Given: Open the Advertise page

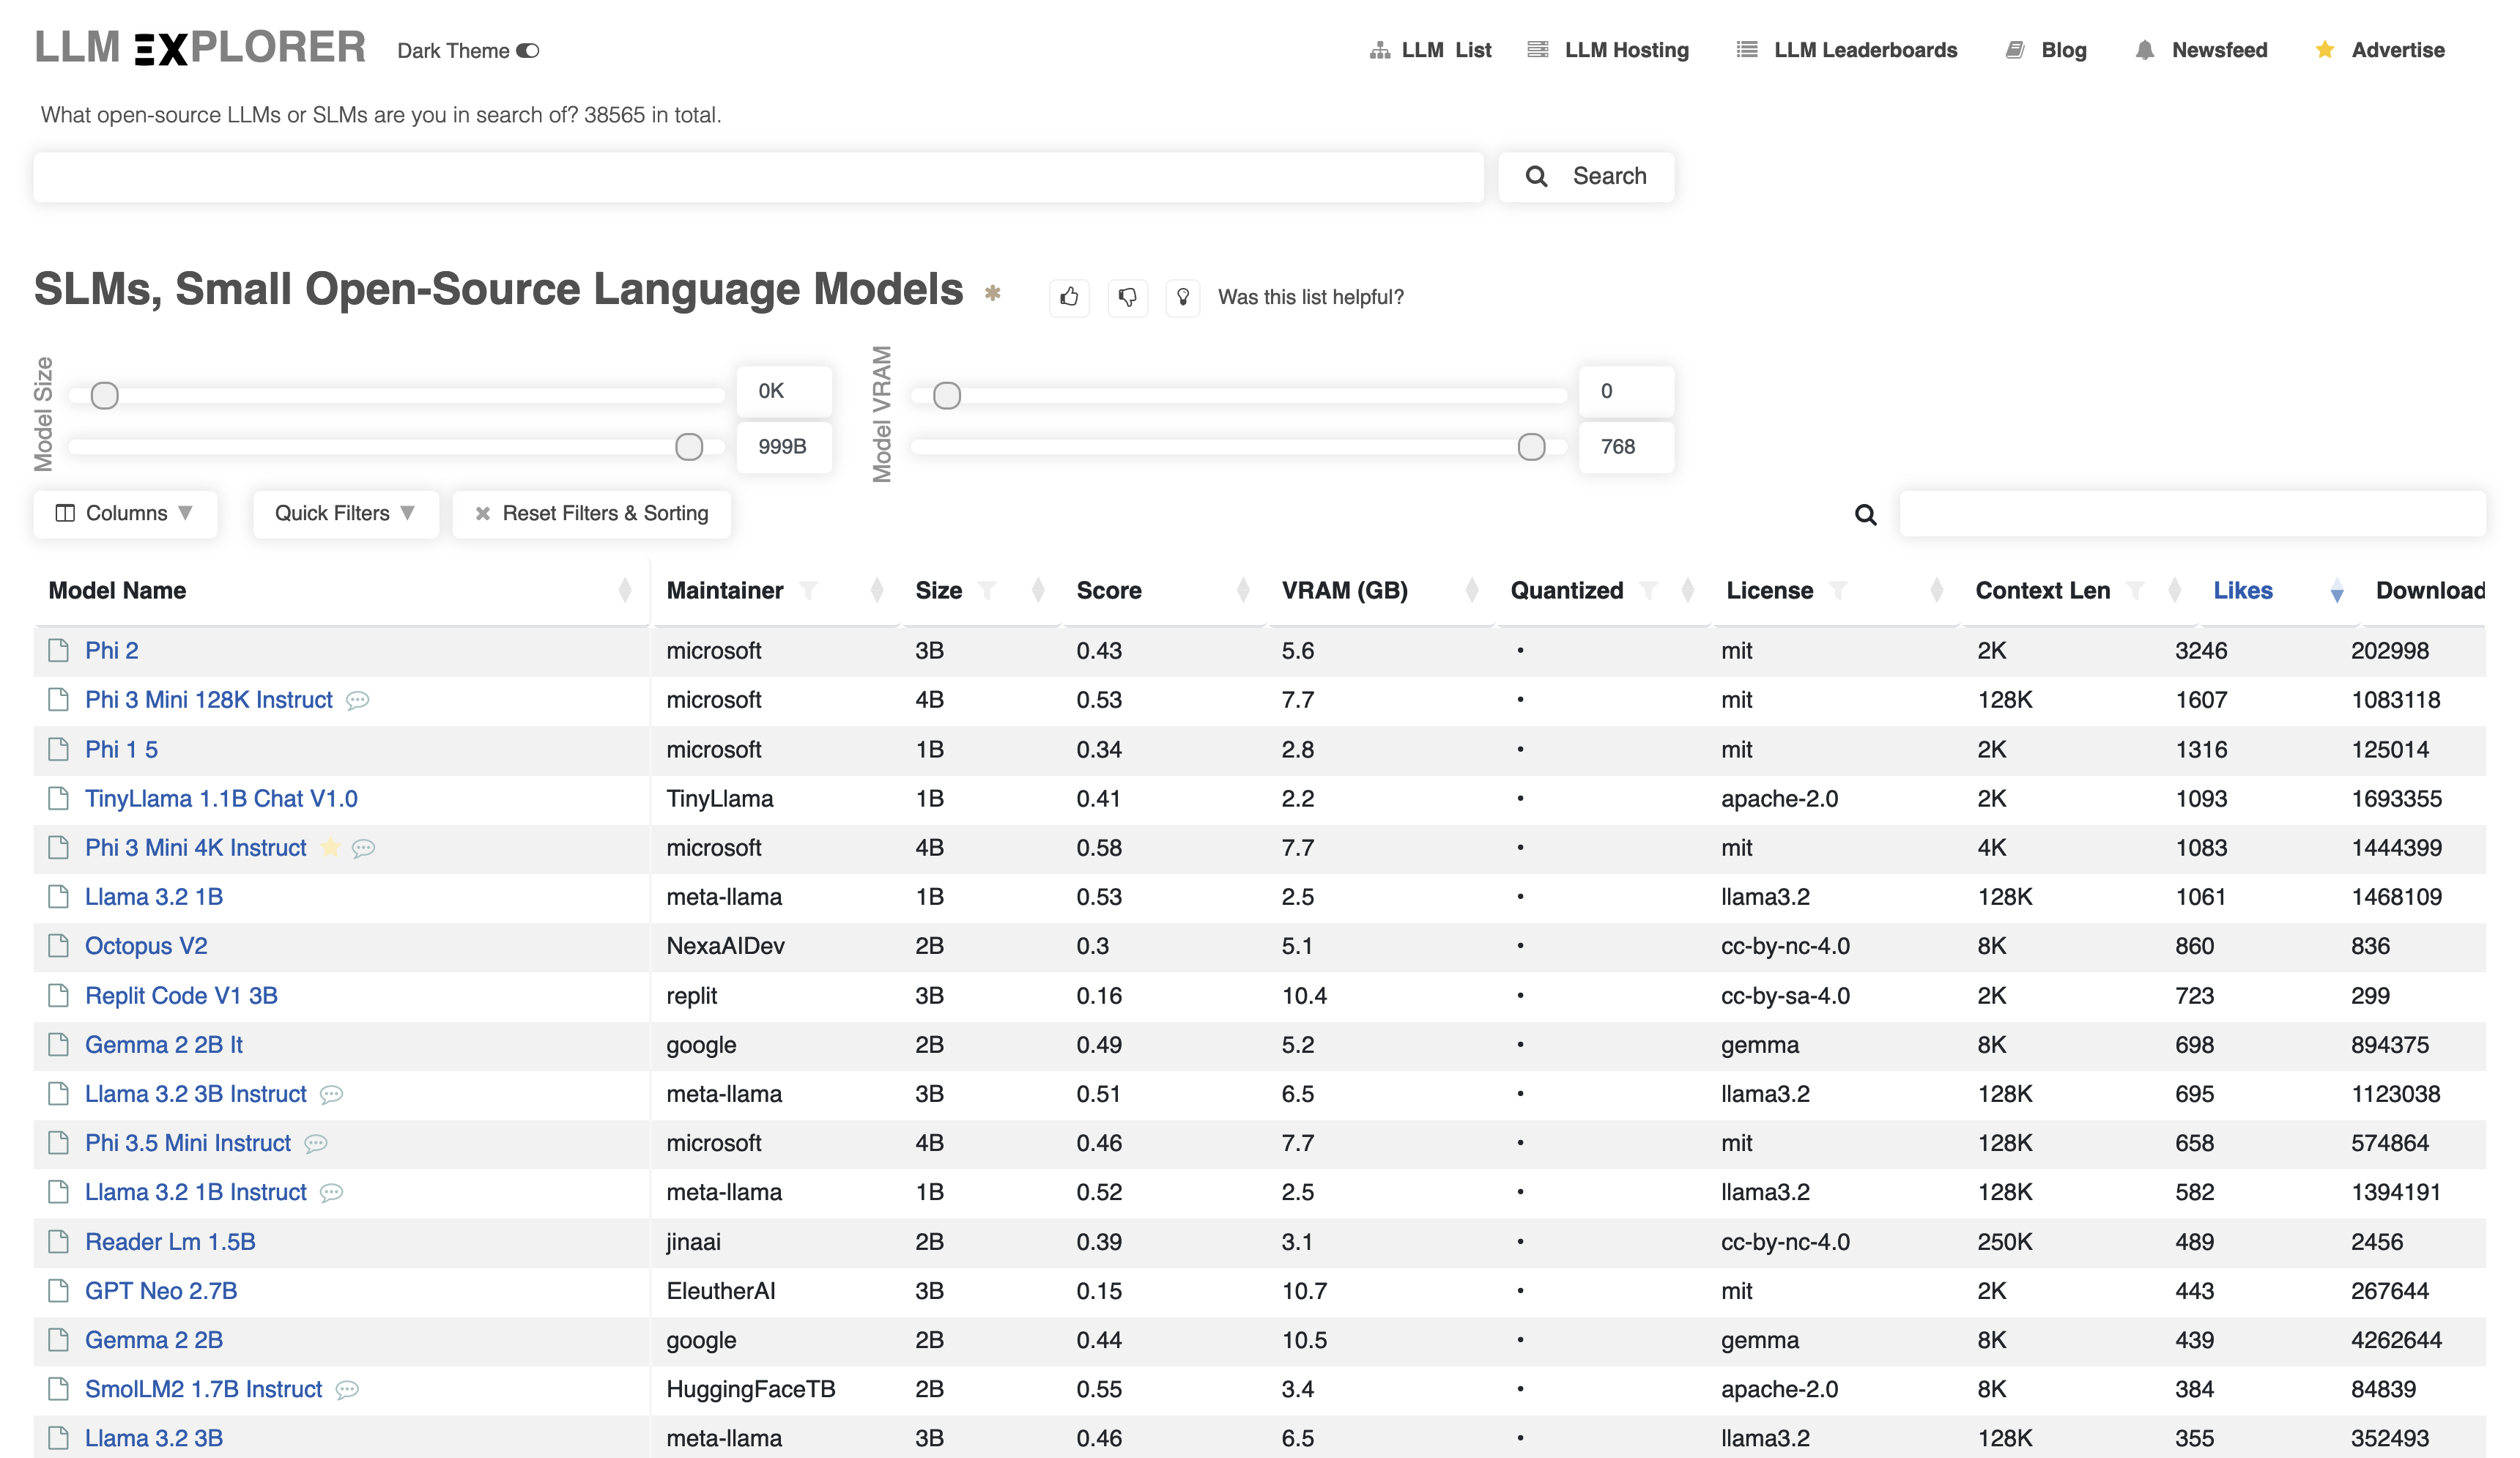Looking at the screenshot, I should tap(2380, 50).
